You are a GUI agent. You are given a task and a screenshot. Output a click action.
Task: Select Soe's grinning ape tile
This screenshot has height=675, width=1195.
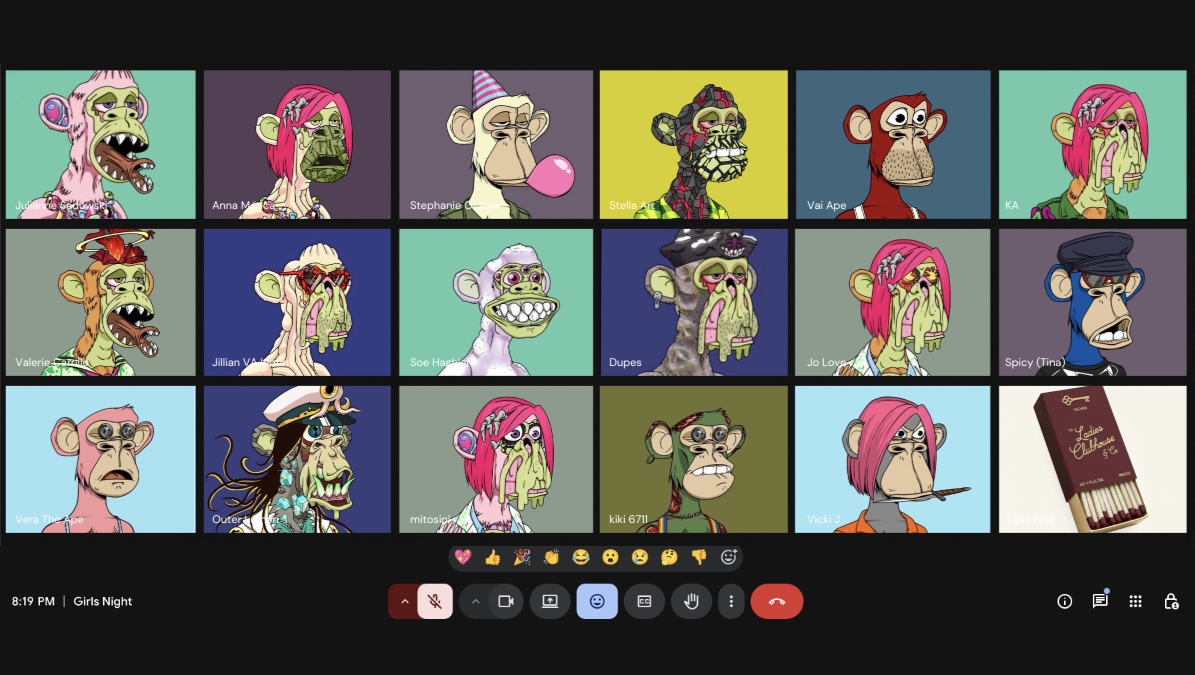tap(496, 302)
